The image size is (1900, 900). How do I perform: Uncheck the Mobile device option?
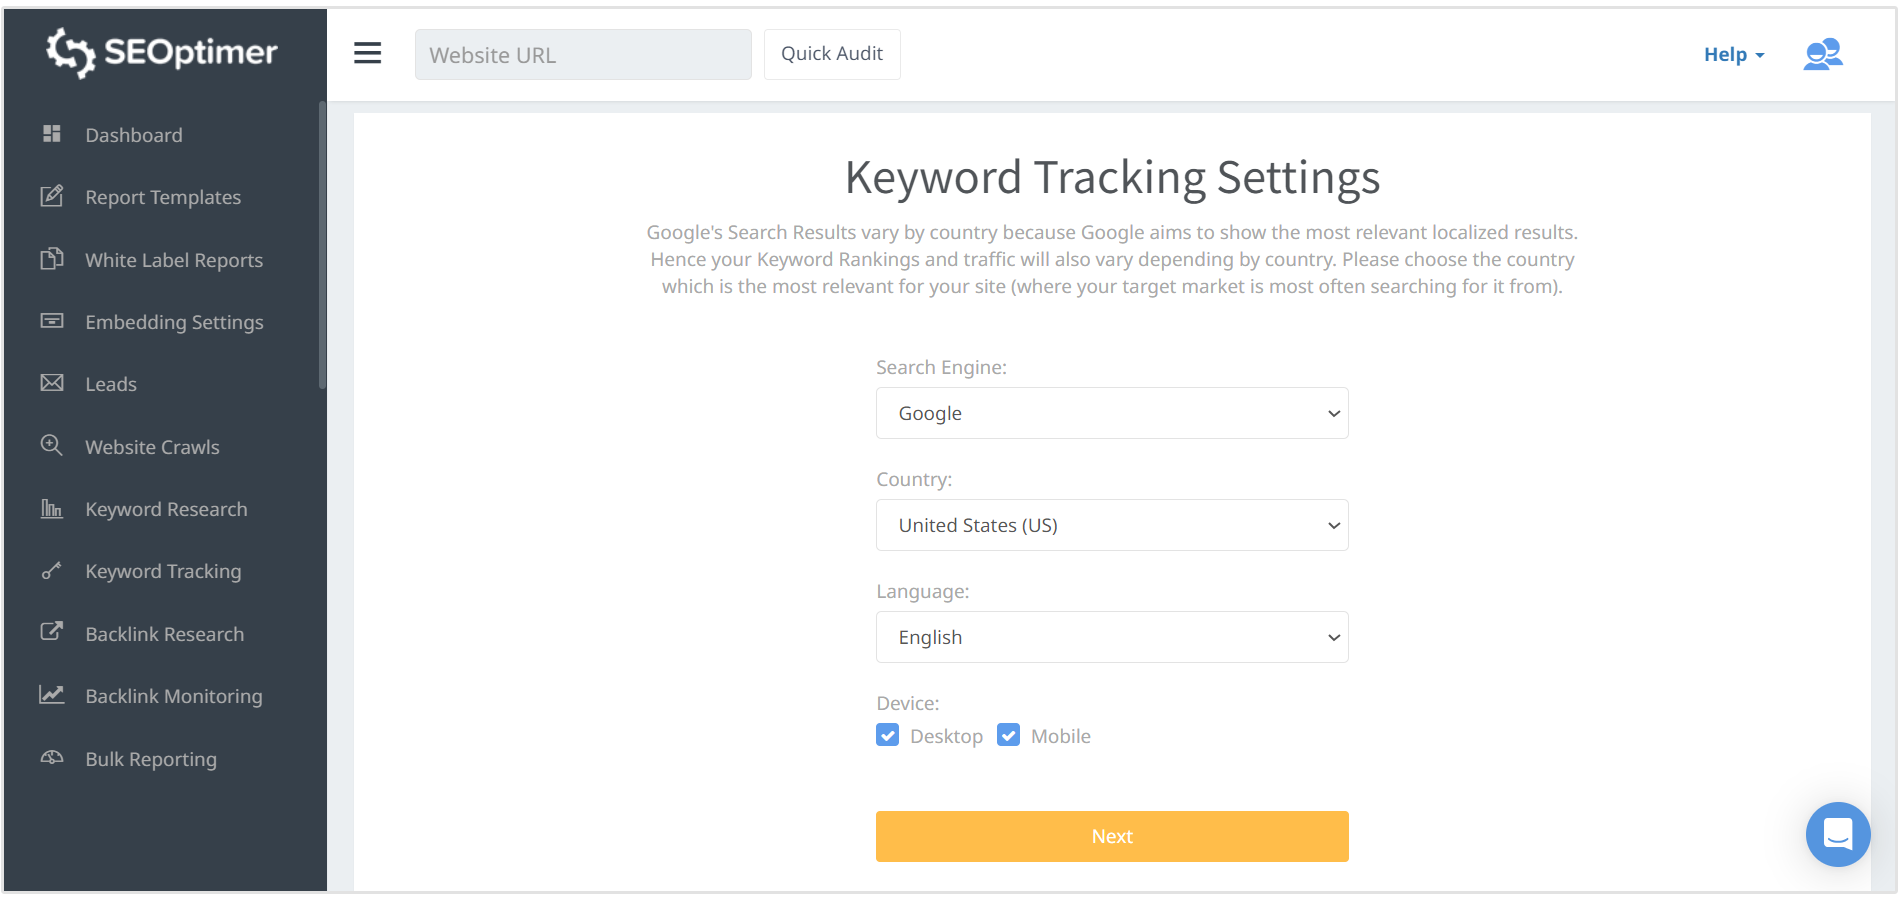[x=1009, y=735]
